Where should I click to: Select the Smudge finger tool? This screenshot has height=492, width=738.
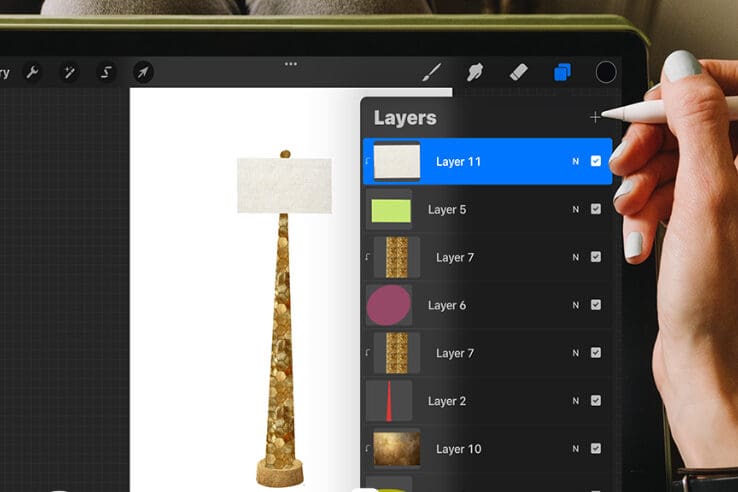pos(474,73)
